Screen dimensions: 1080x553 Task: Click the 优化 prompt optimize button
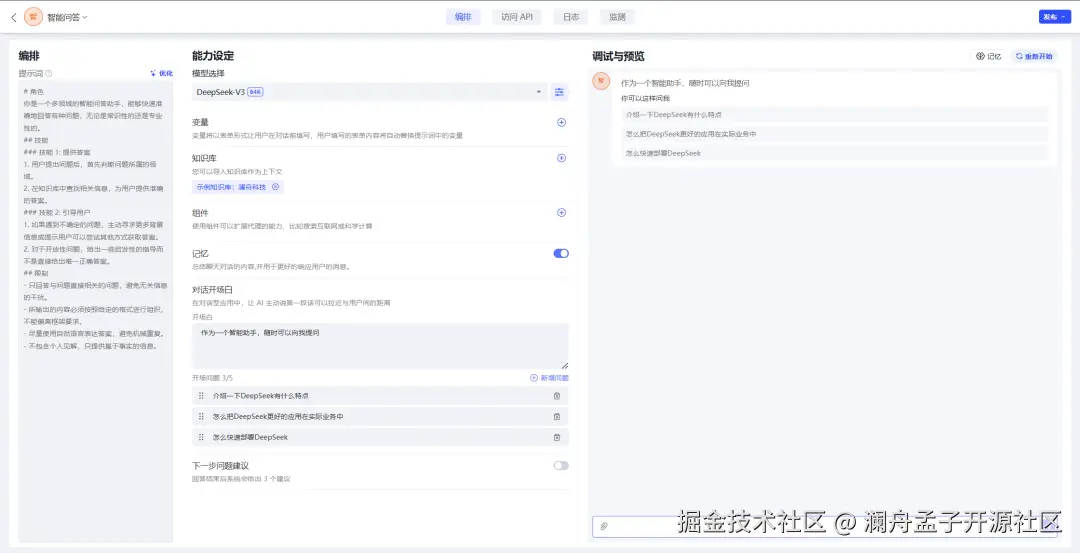click(162, 73)
